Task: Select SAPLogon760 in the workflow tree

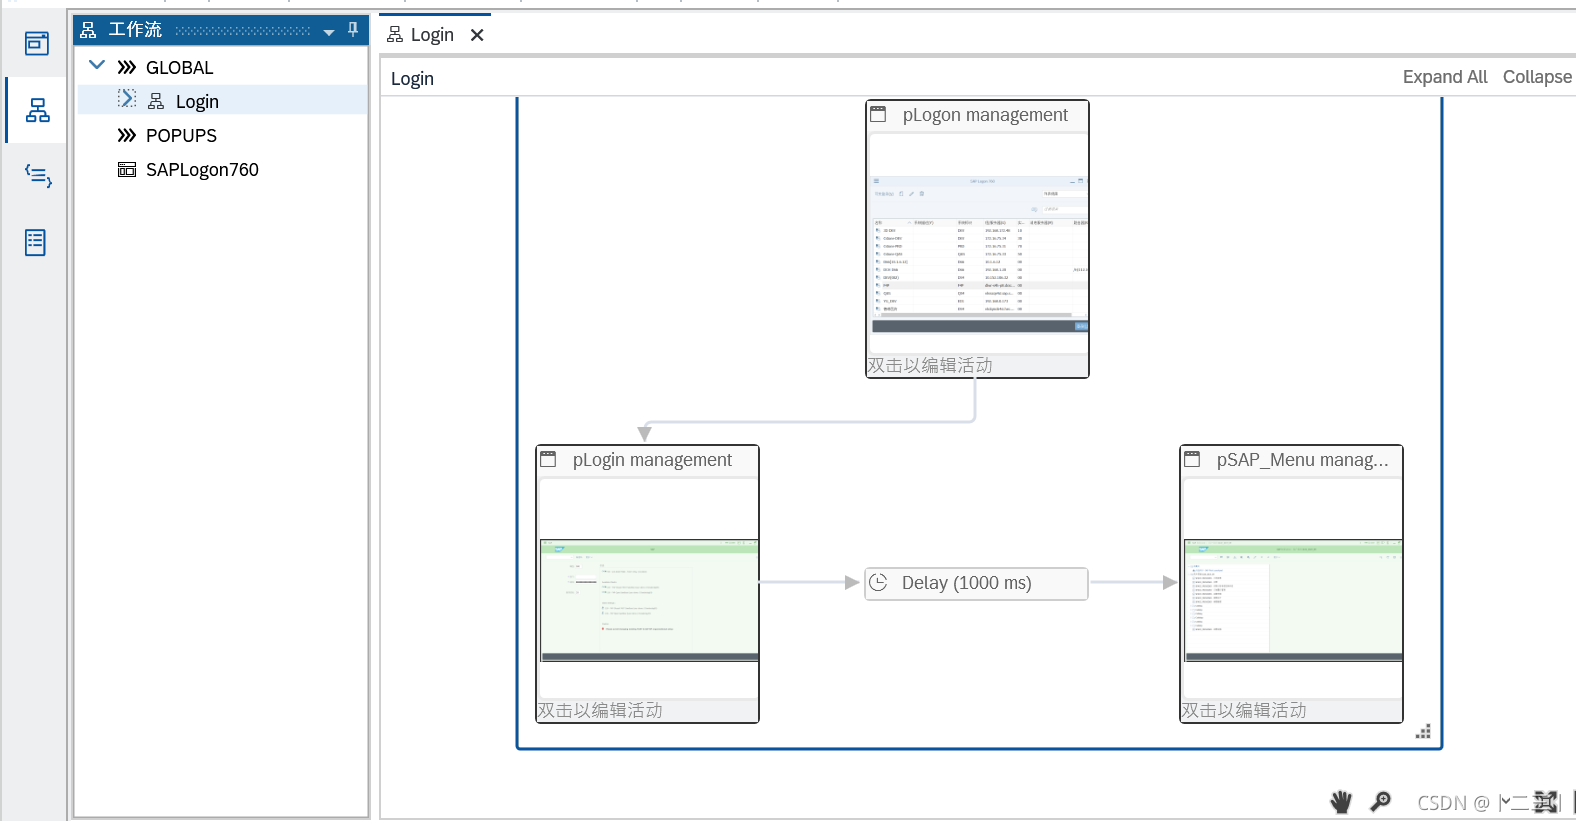Action: [x=202, y=170]
